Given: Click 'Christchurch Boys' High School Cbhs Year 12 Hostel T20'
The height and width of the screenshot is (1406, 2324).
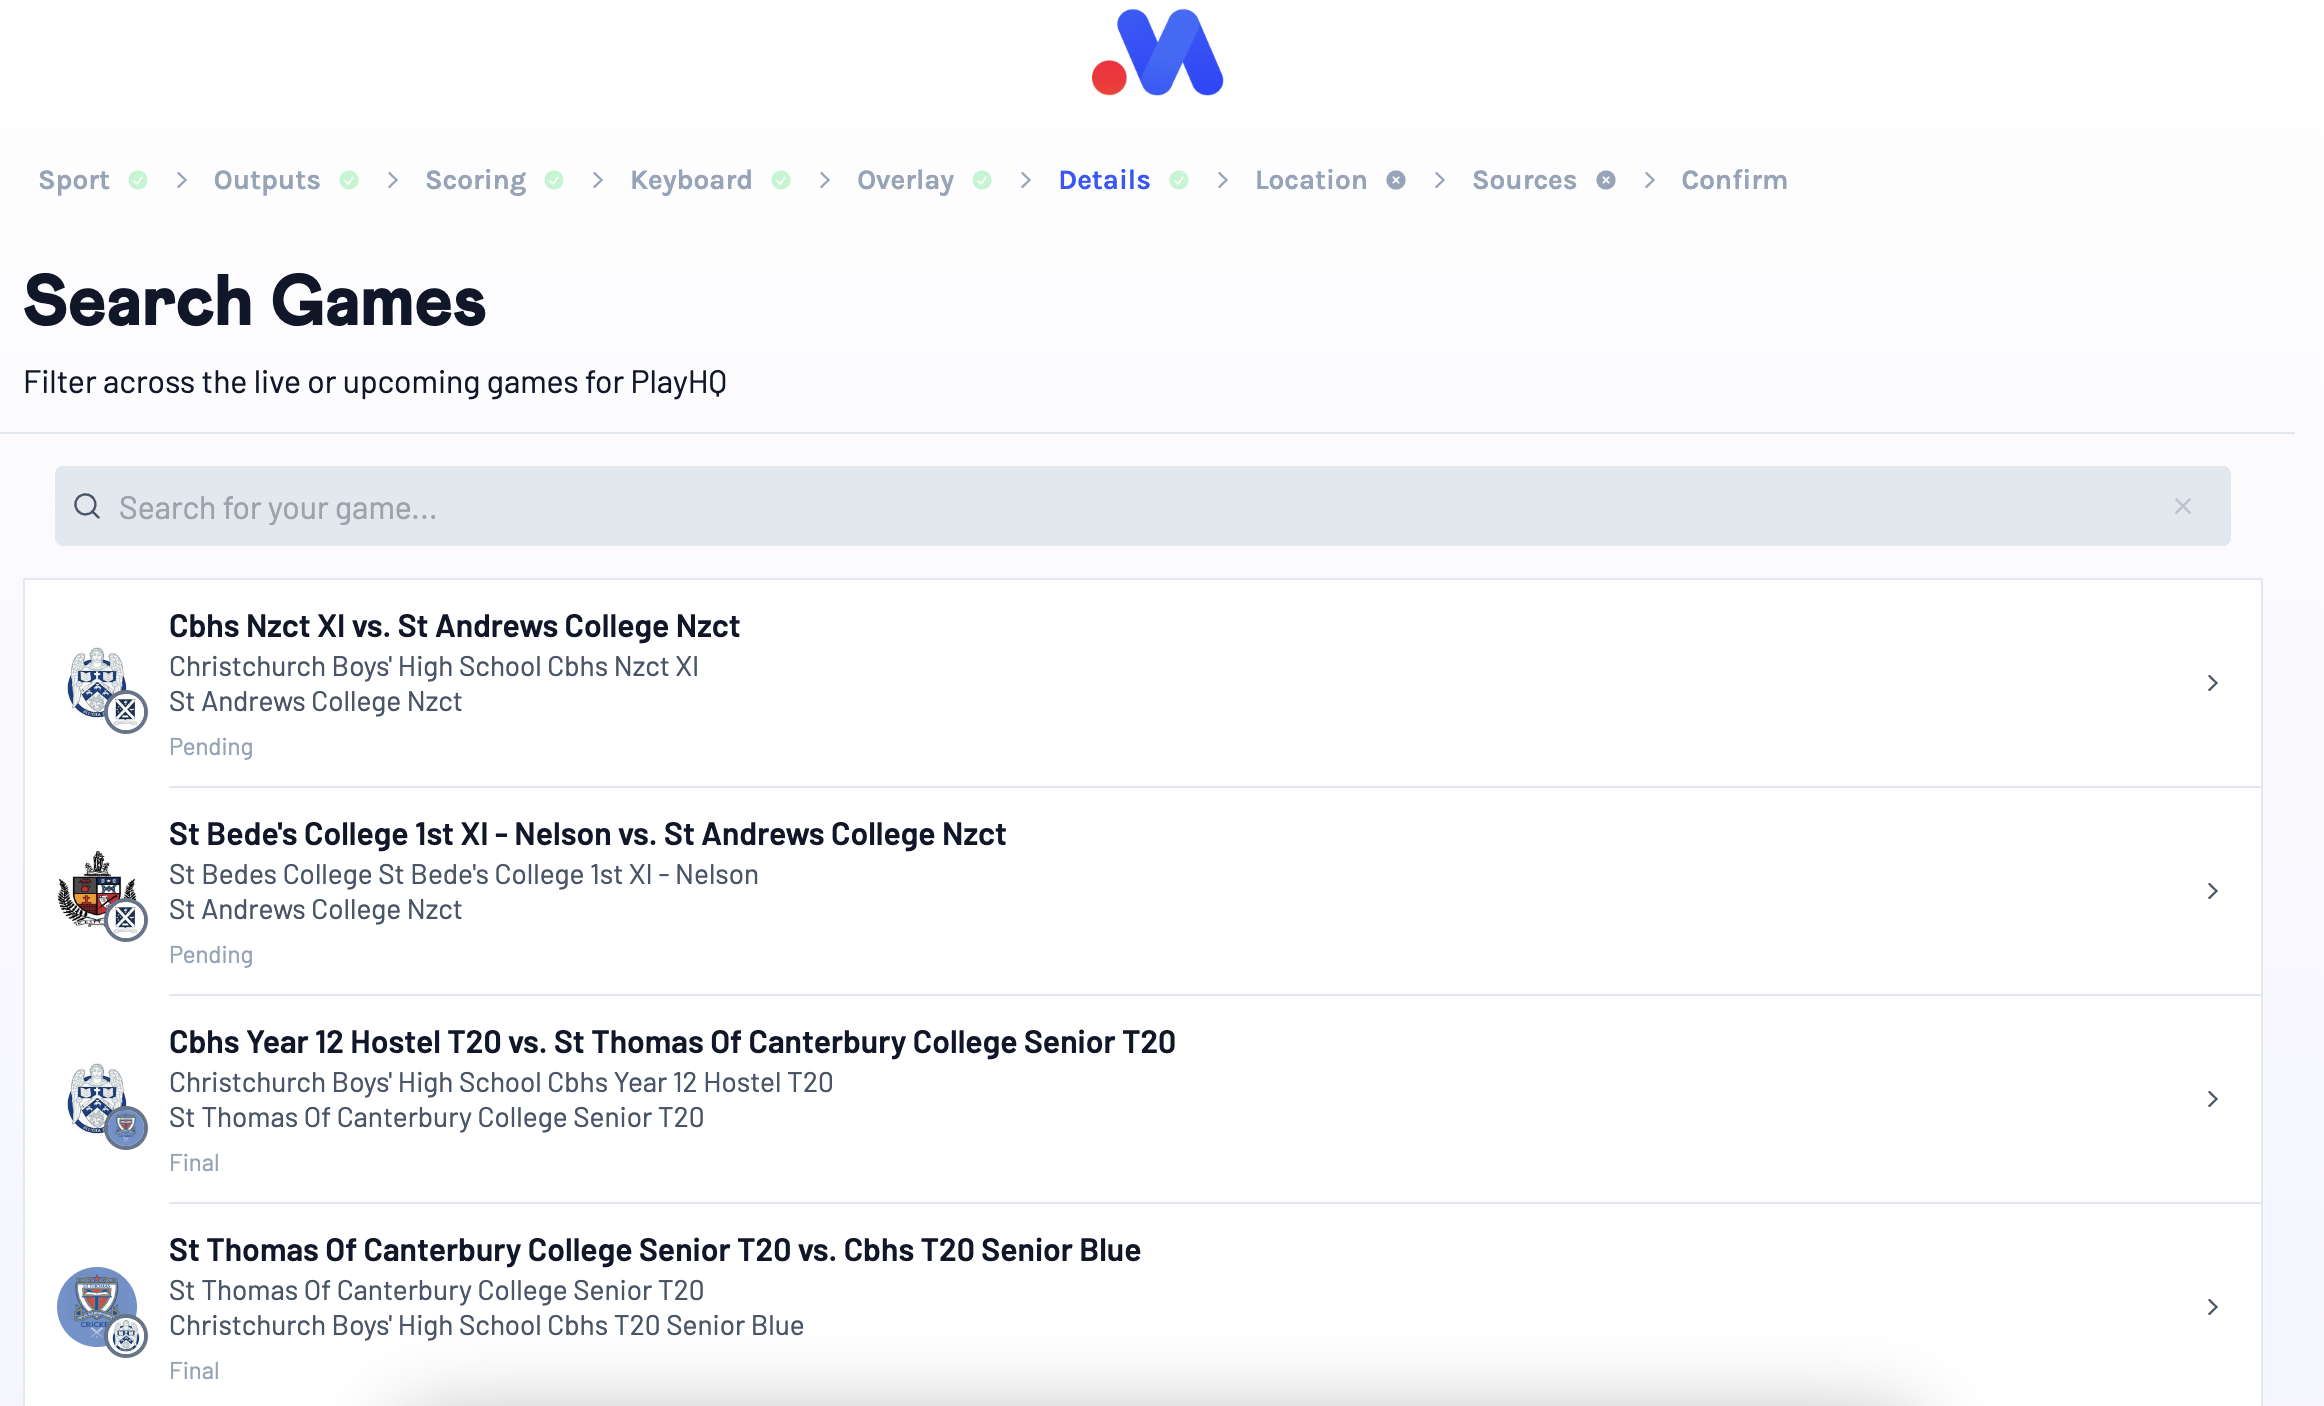Looking at the screenshot, I should point(501,1083).
